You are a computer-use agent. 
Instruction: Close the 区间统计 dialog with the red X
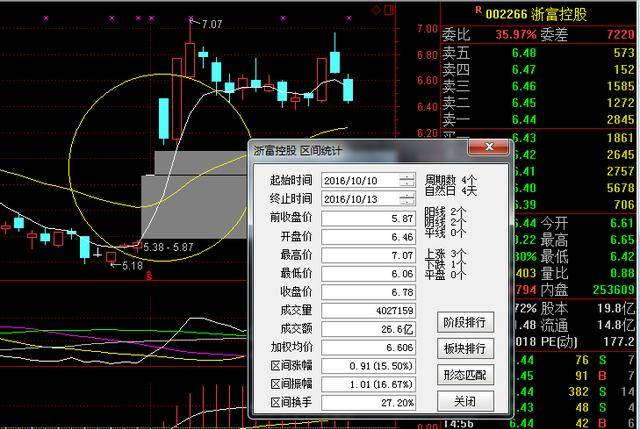[x=489, y=147]
